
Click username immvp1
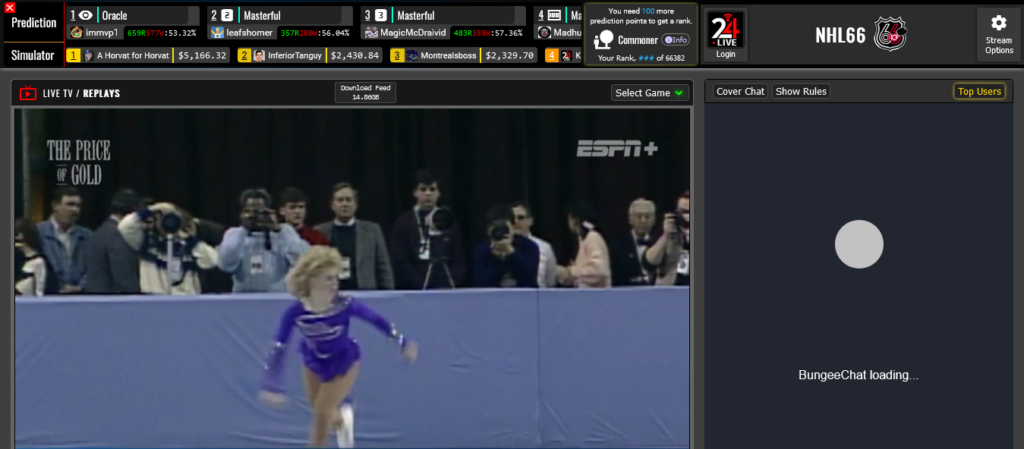point(102,33)
